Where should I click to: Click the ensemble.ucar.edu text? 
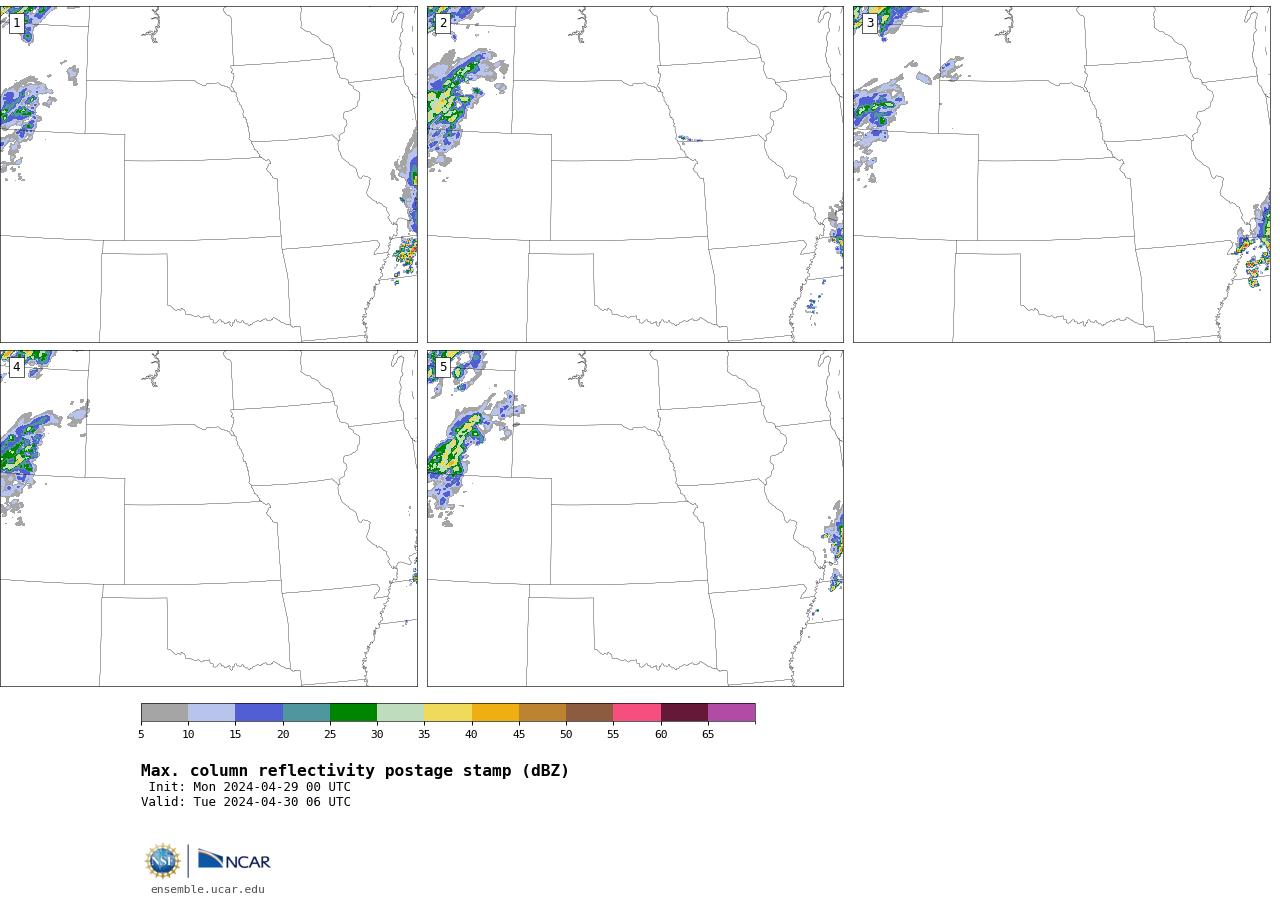point(208,889)
